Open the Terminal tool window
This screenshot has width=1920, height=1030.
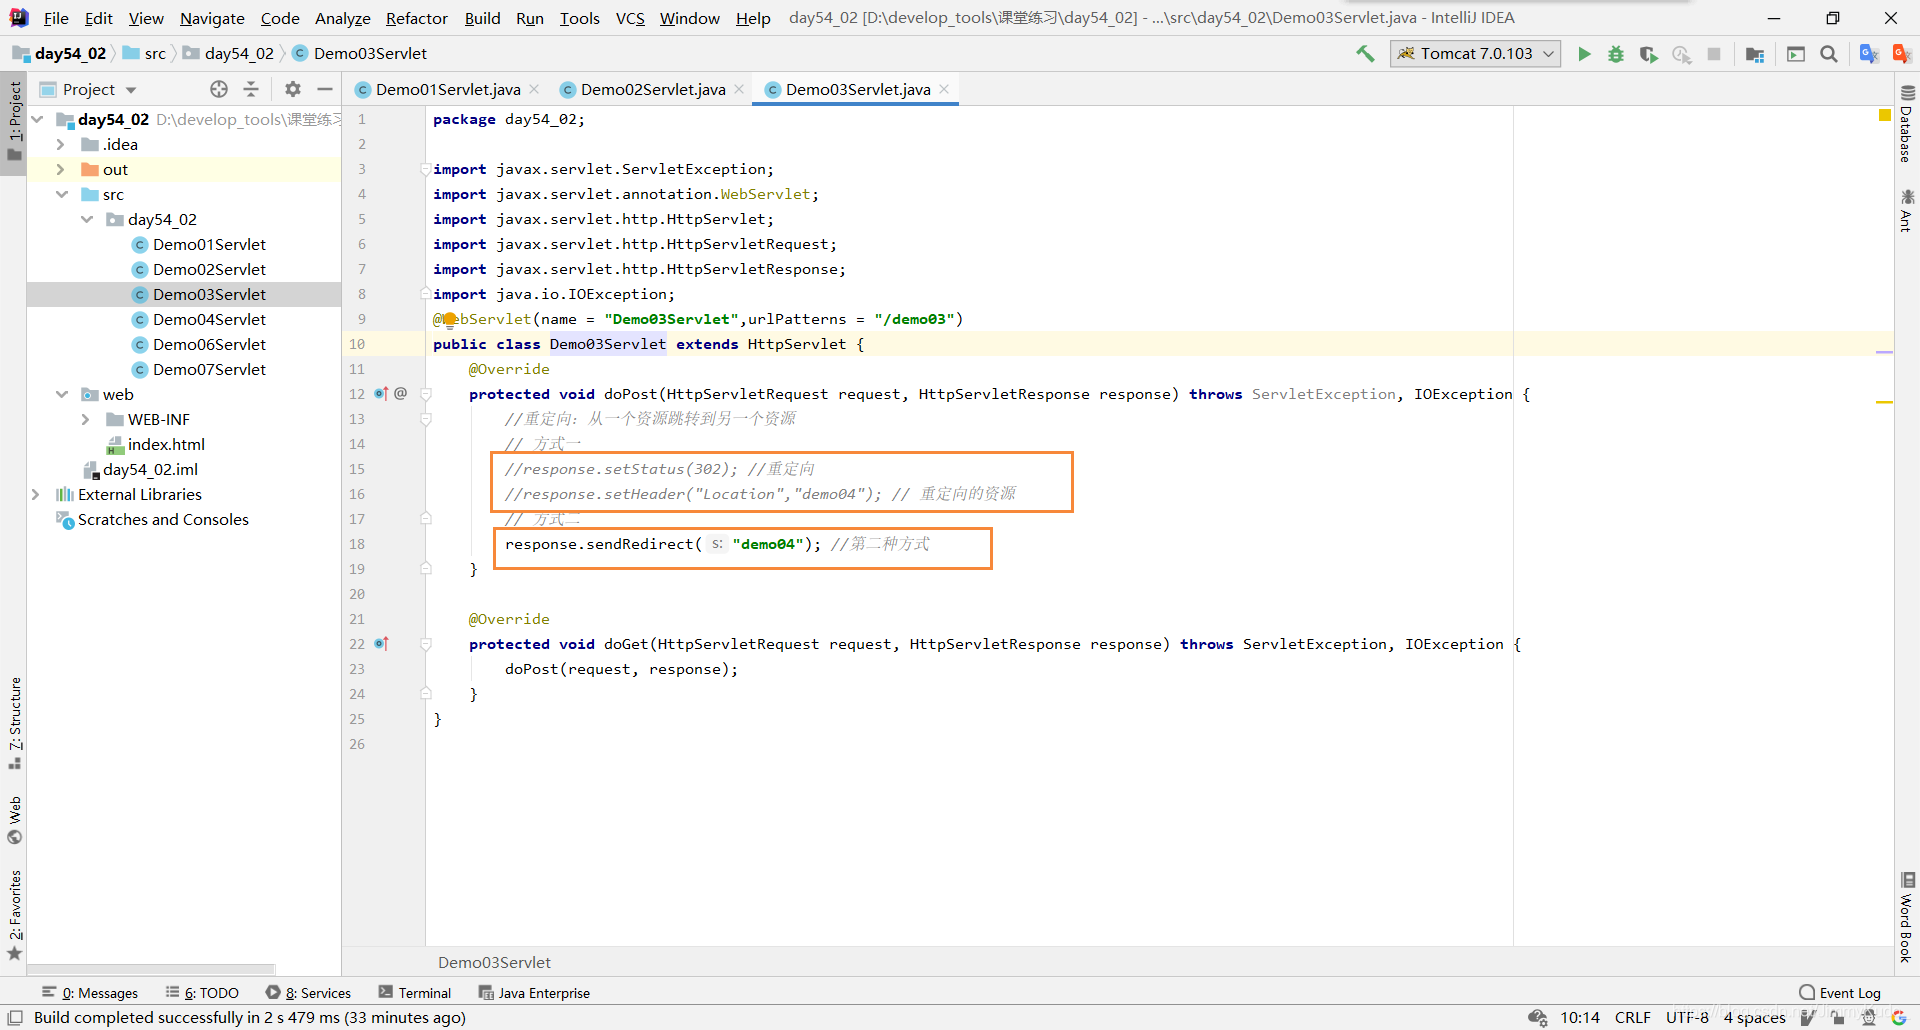(x=415, y=993)
